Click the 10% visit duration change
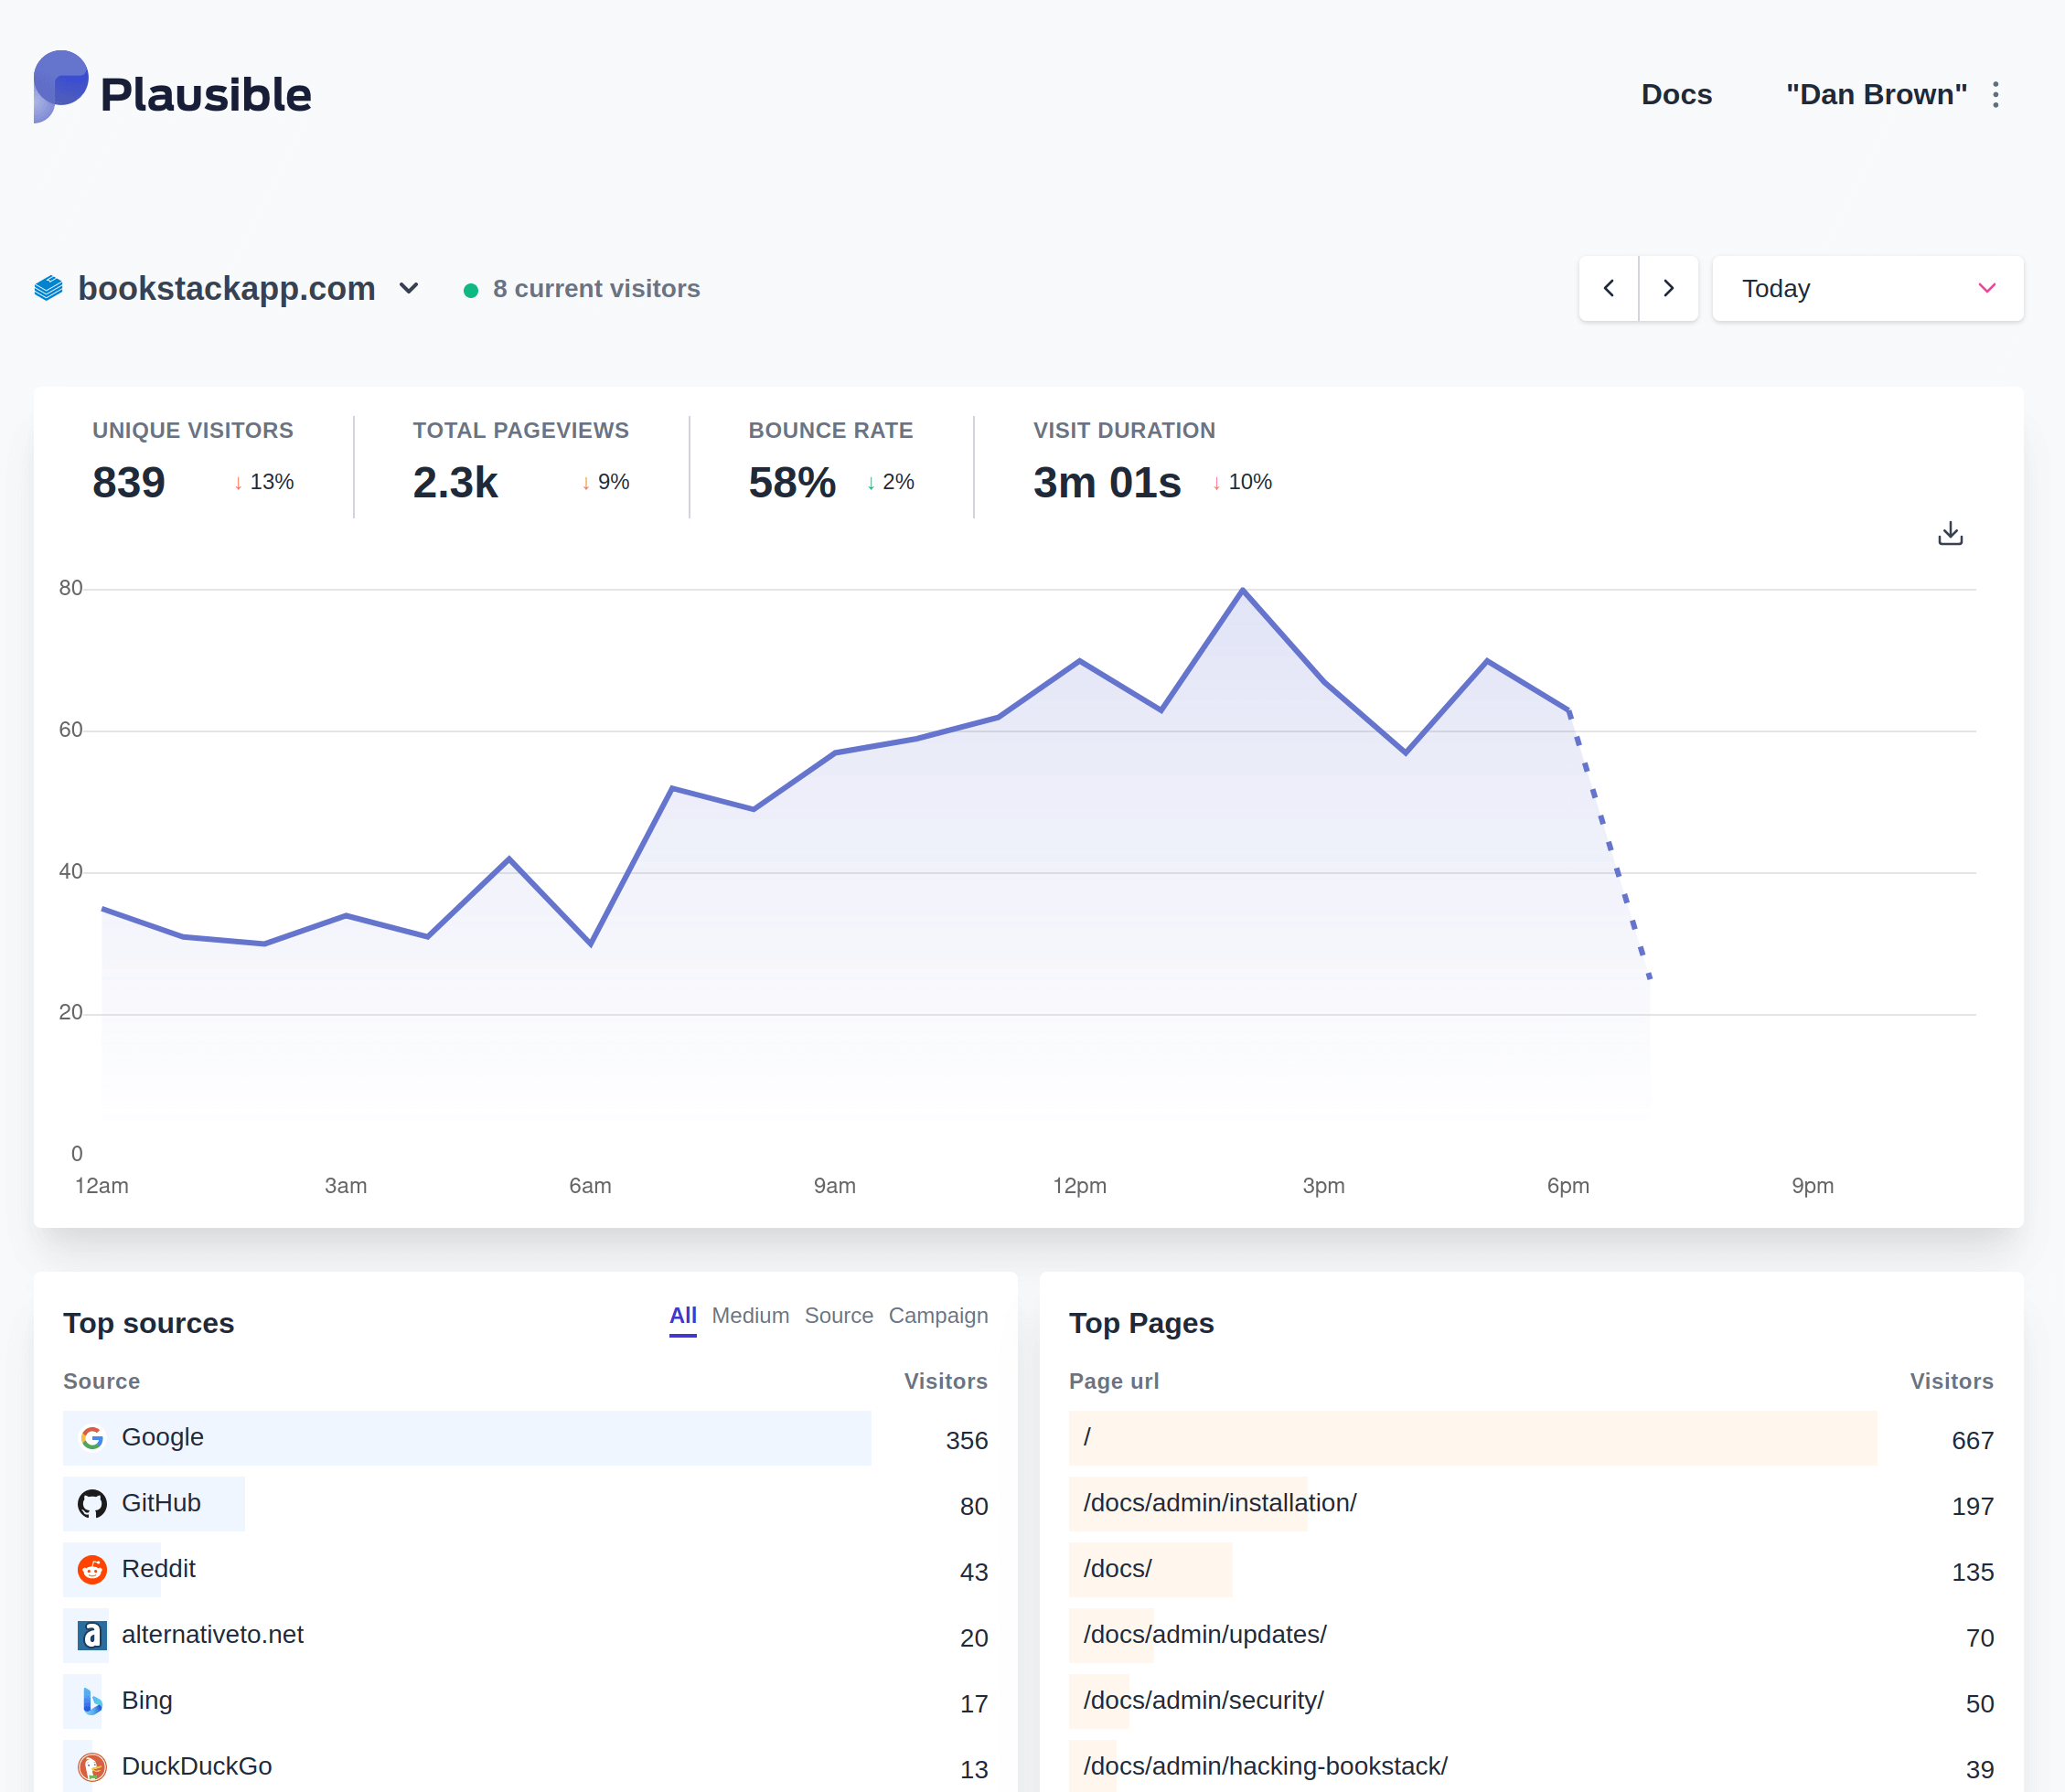The height and width of the screenshot is (1792, 2065). 1242,482
